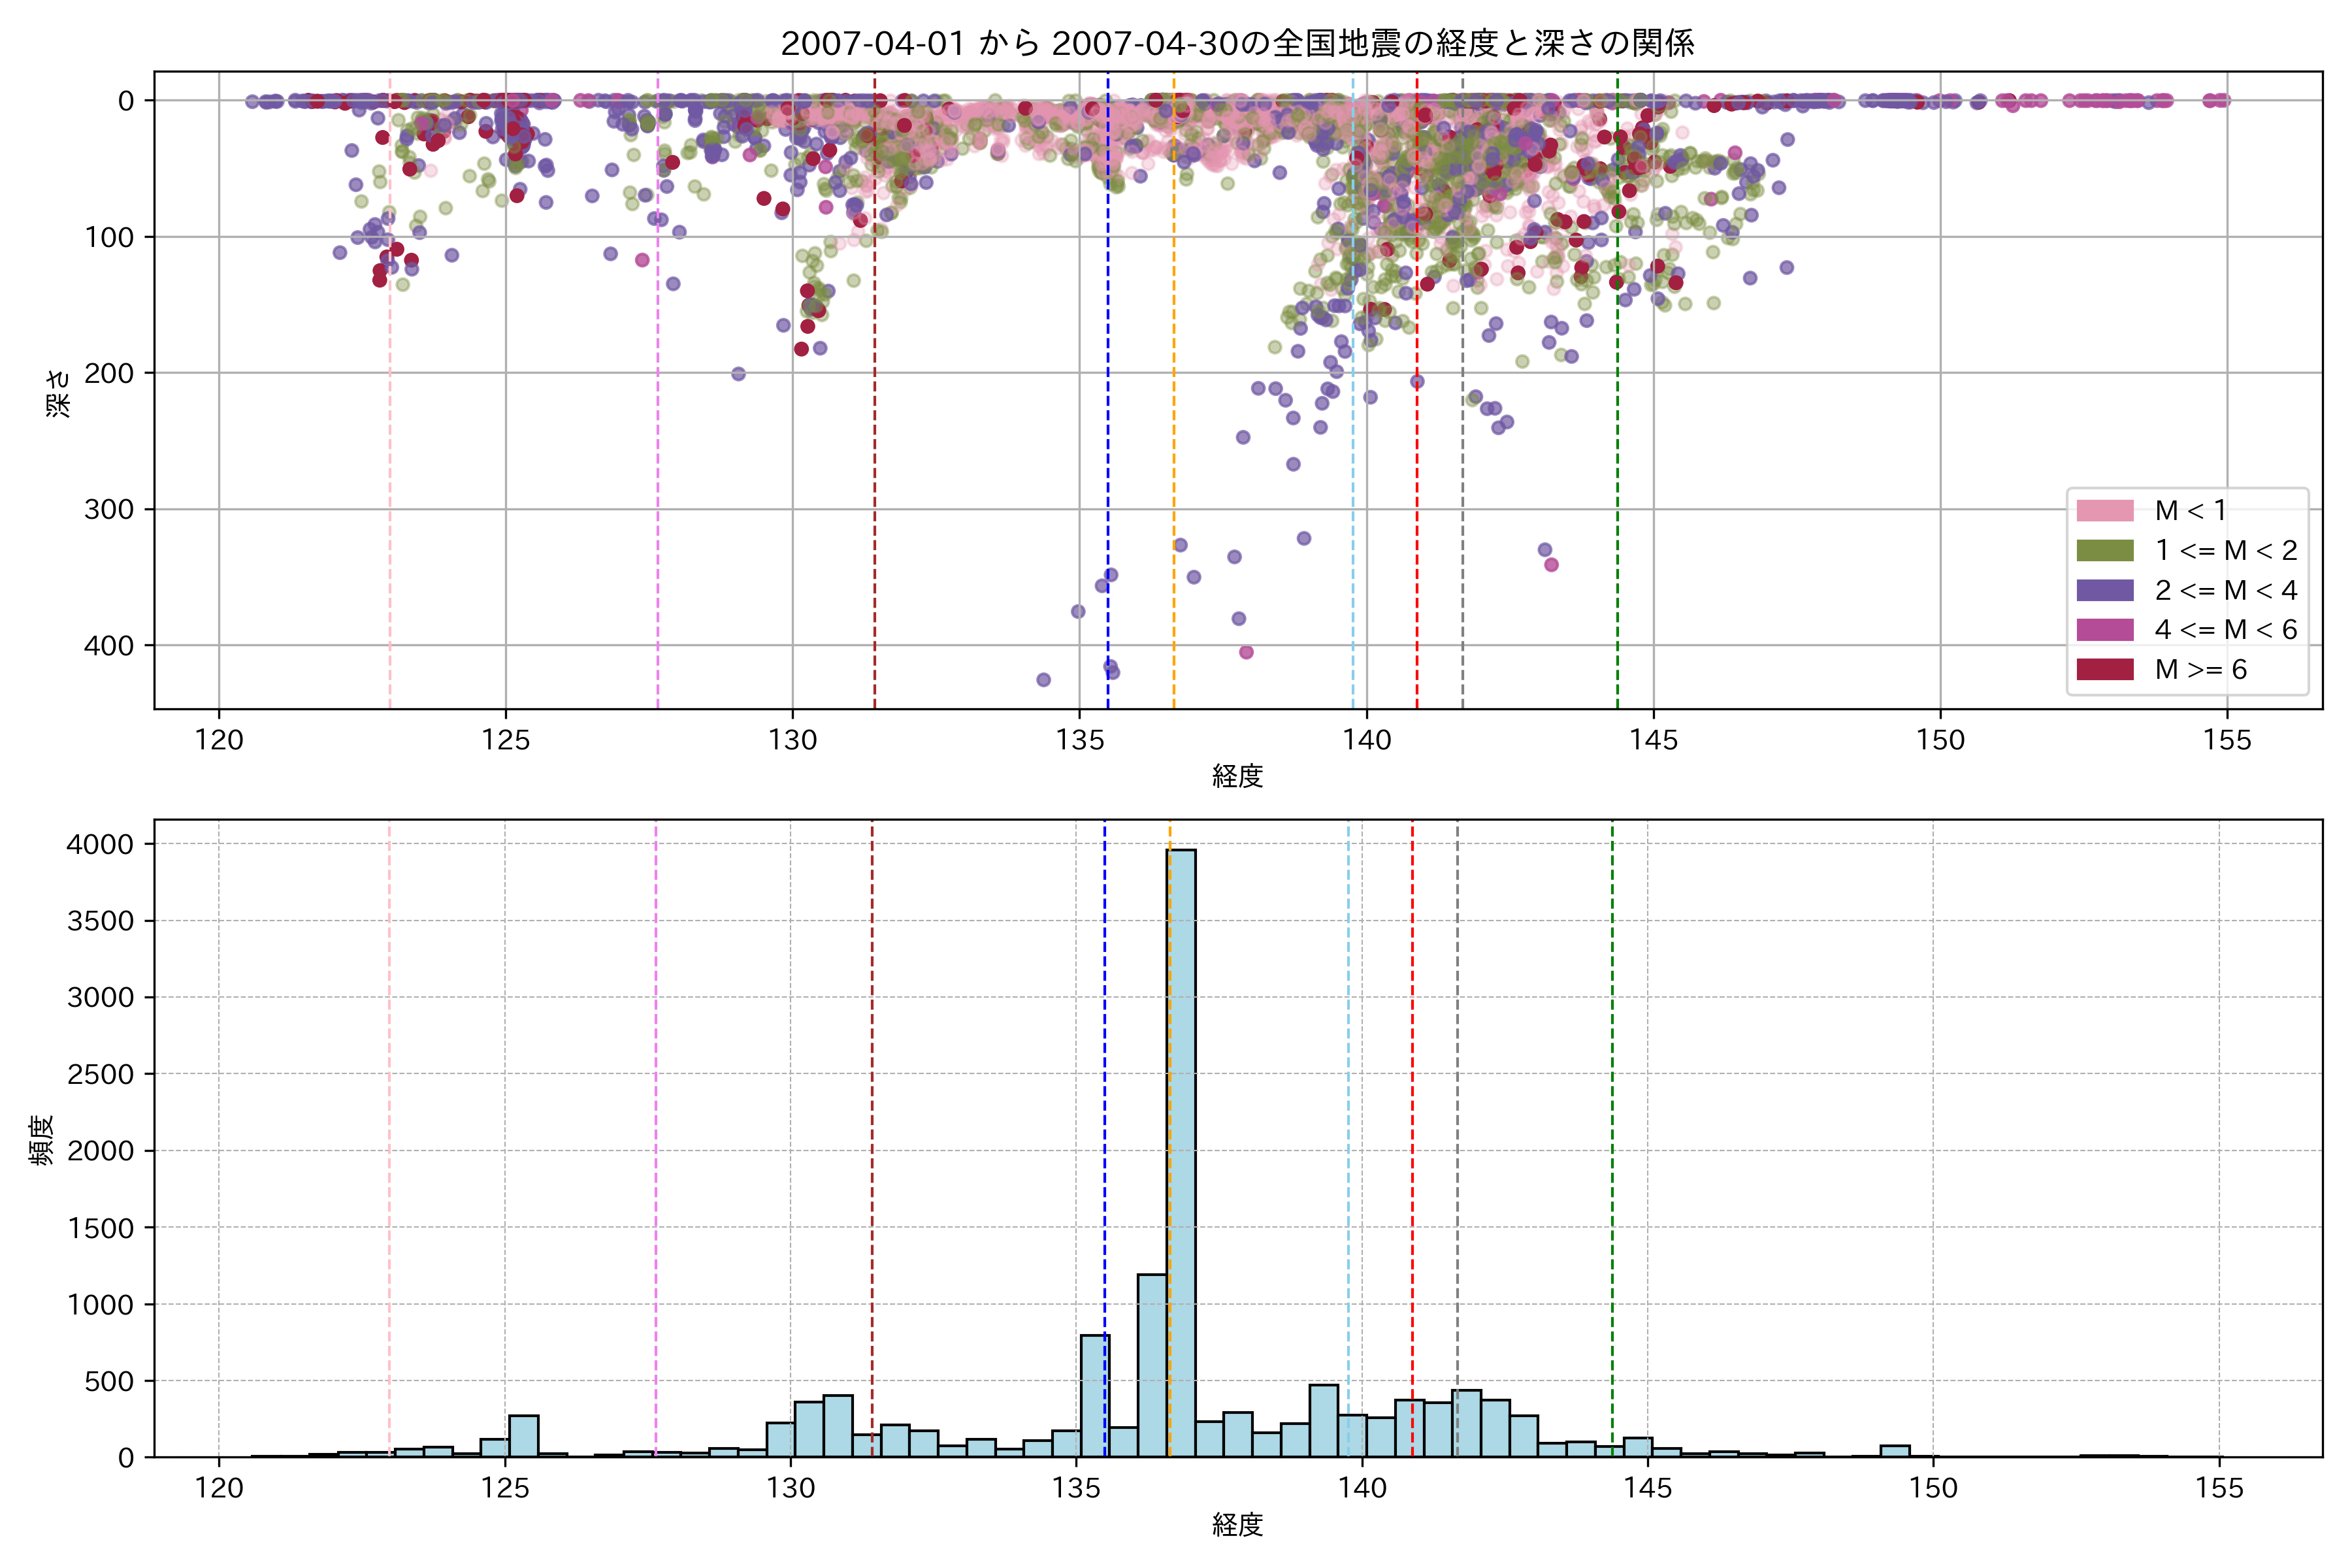The height and width of the screenshot is (1568, 2352).
Task: Click the 経度 x-axis label under the histogram
Action: coord(1237,1524)
